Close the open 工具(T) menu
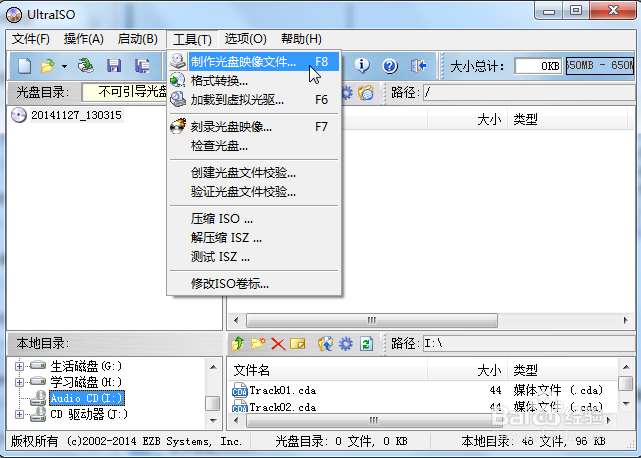This screenshot has width=641, height=458. [x=192, y=39]
